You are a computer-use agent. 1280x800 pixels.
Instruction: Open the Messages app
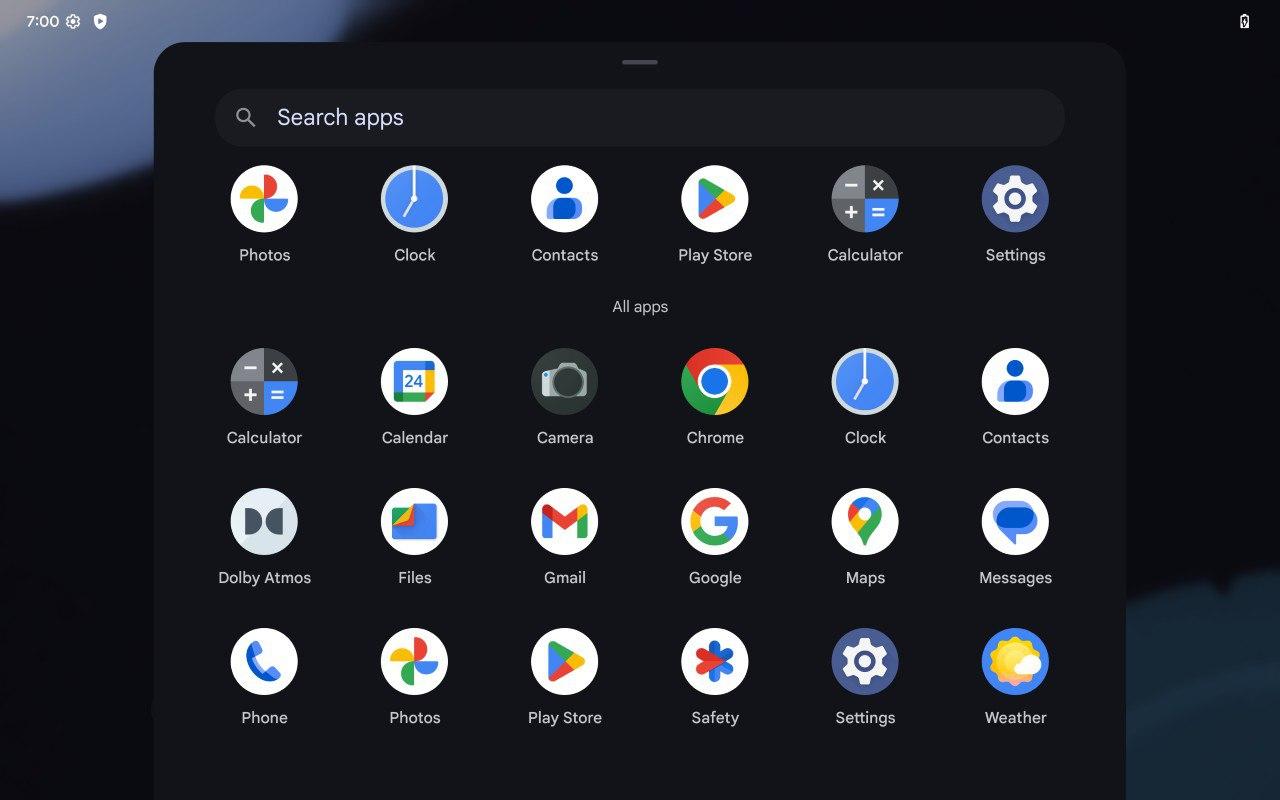click(x=1015, y=521)
